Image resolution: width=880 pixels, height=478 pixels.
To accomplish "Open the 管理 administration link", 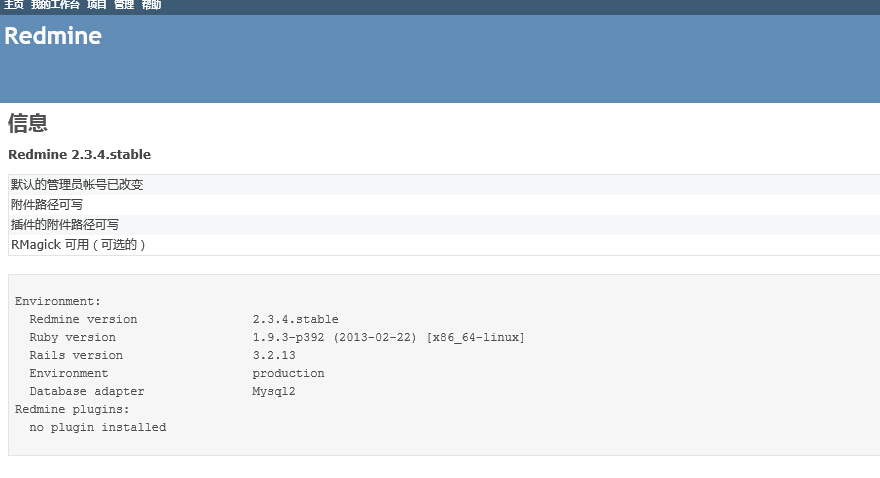I will pyautogui.click(x=124, y=5).
